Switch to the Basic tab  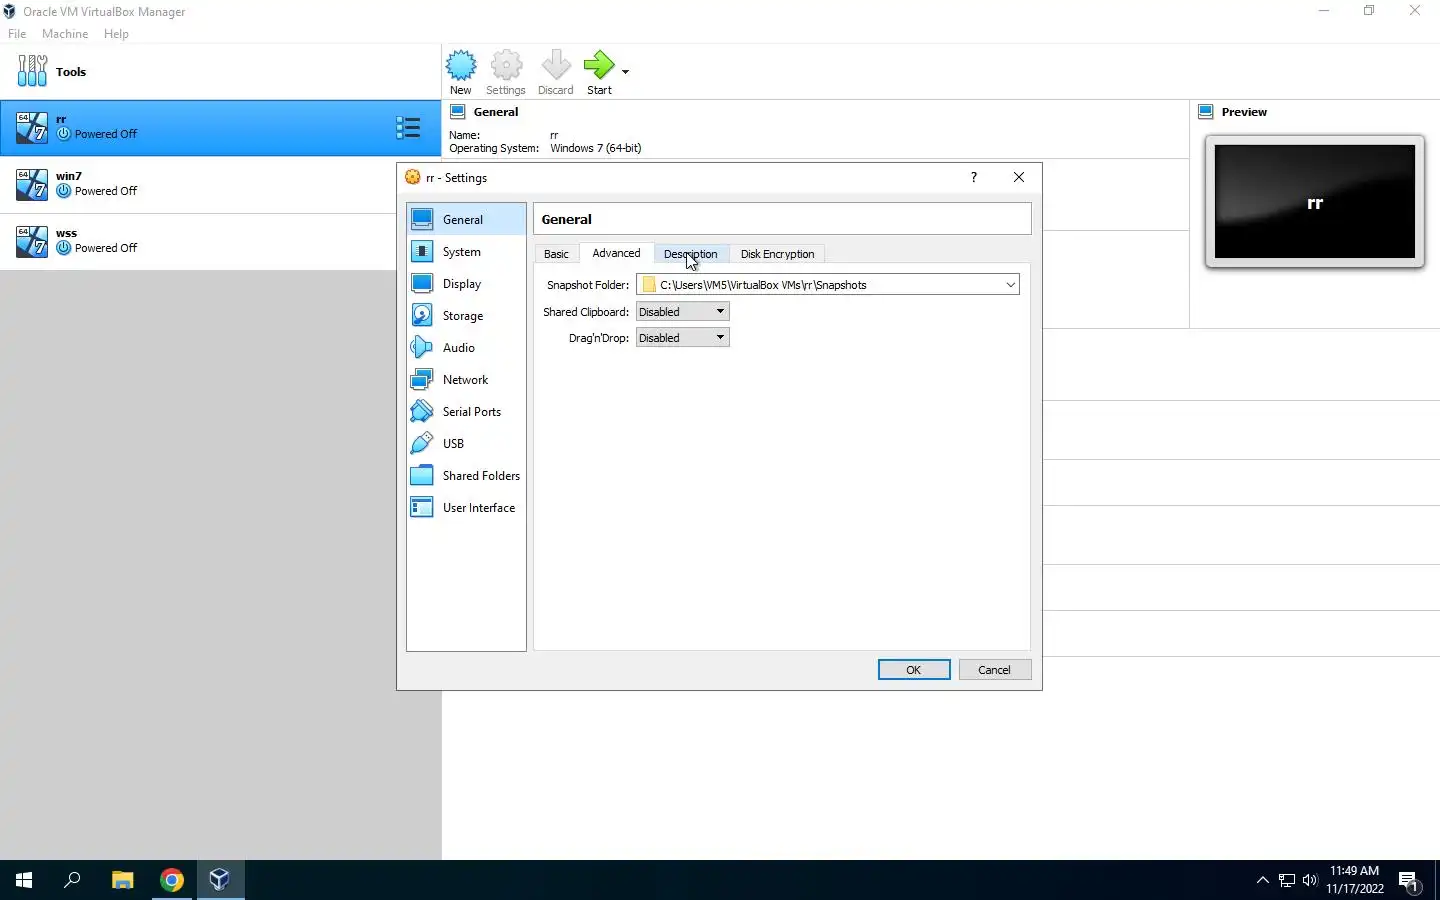tap(556, 254)
